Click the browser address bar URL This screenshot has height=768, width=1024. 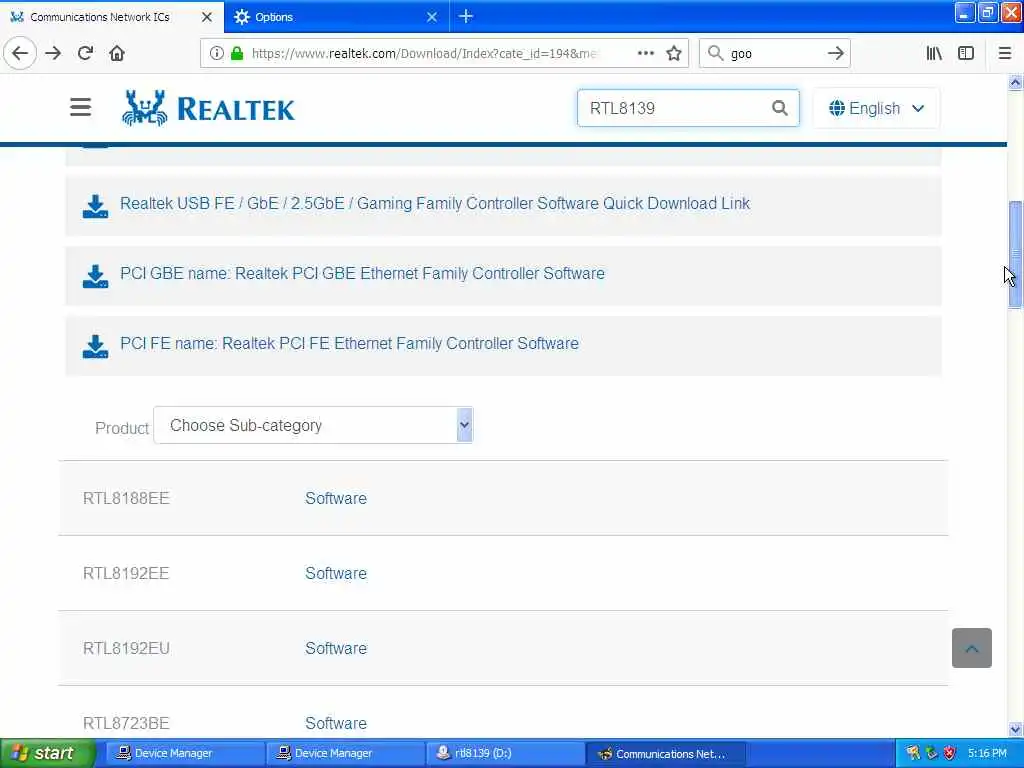point(423,53)
